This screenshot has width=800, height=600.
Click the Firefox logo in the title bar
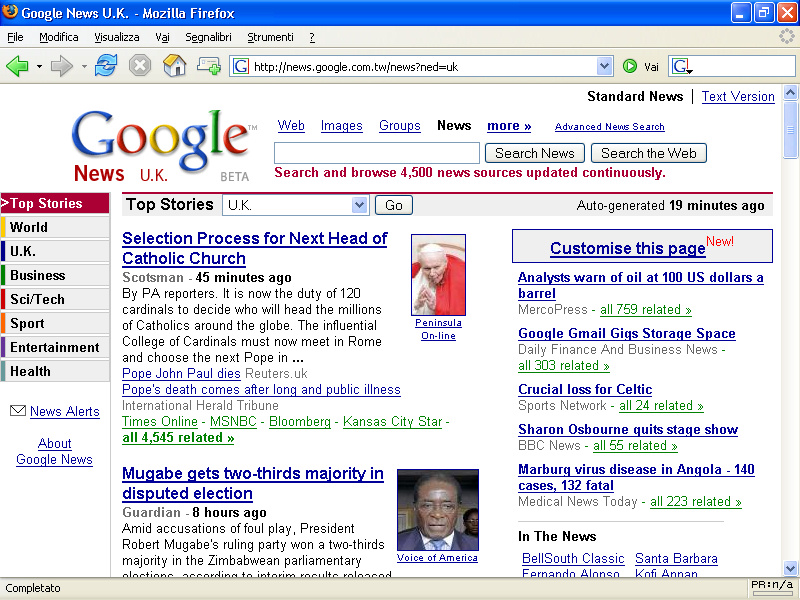coord(10,12)
